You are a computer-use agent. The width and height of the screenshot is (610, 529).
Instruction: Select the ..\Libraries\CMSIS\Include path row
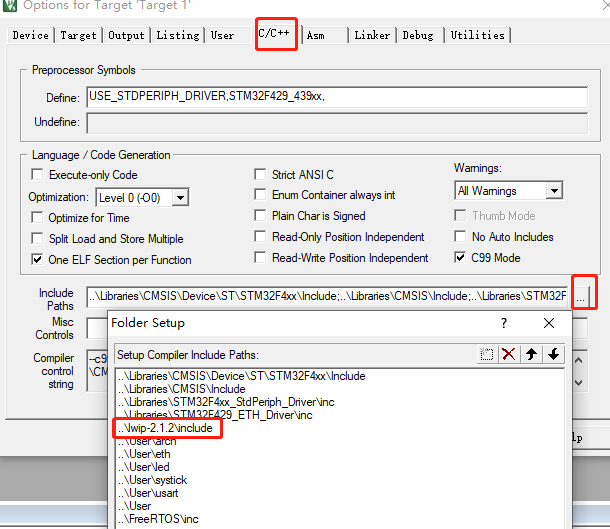coord(340,389)
